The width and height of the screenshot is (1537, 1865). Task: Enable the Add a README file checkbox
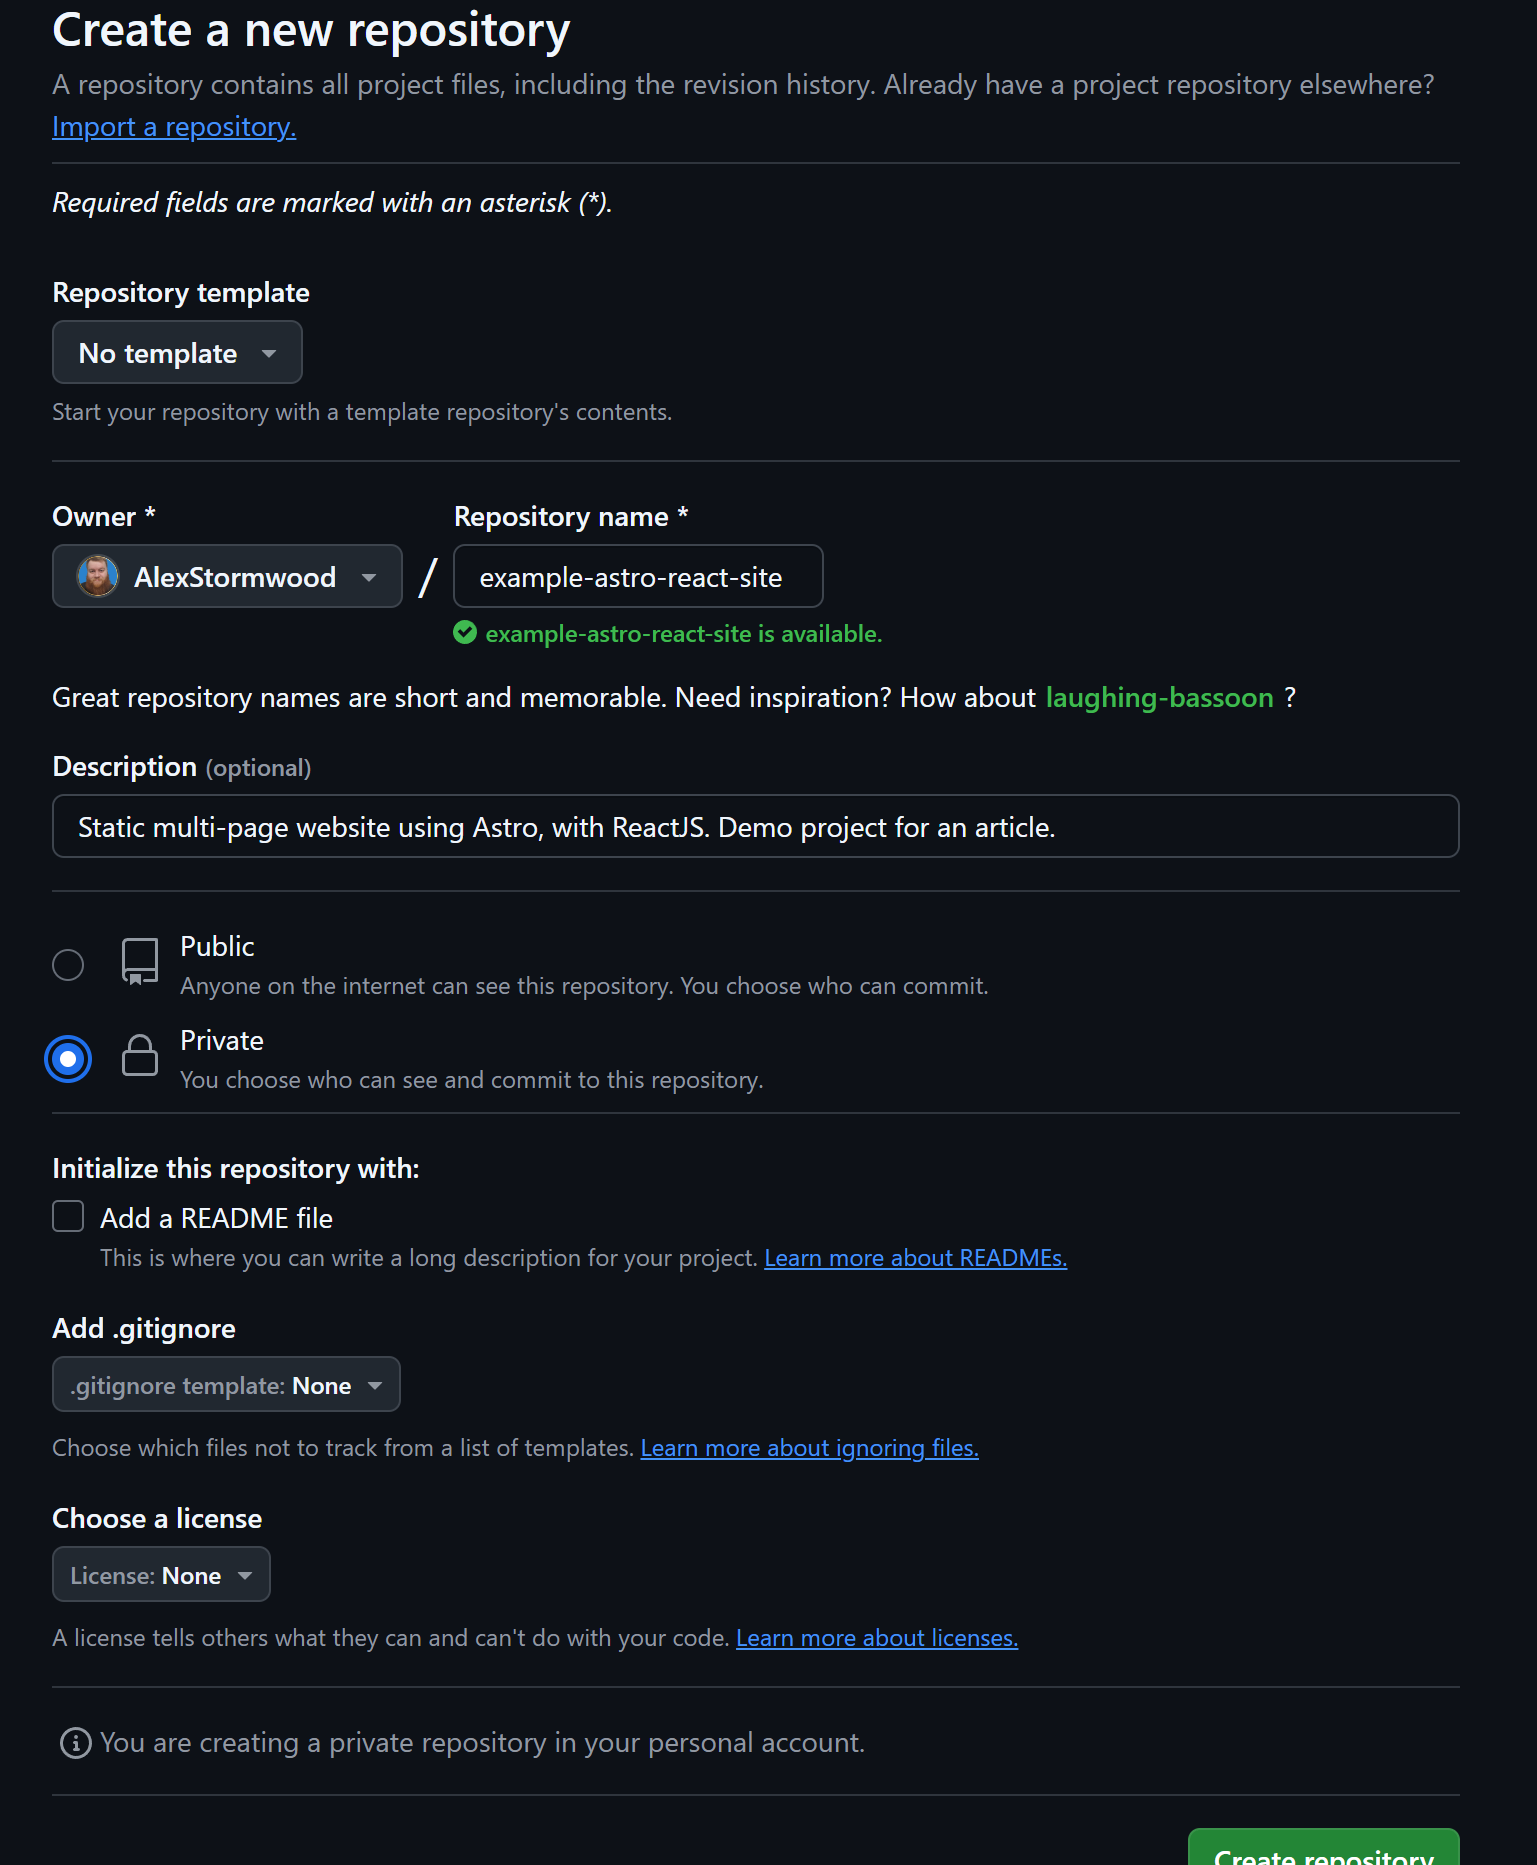tap(67, 1216)
